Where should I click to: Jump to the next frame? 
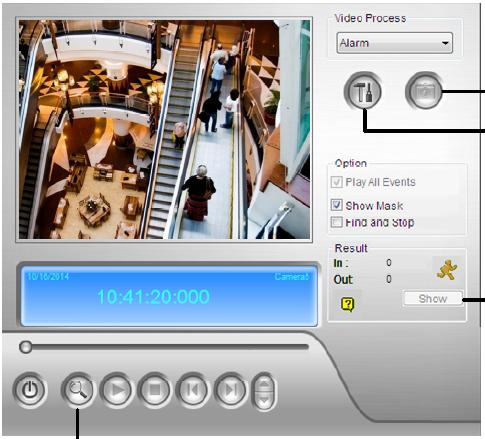(x=230, y=390)
